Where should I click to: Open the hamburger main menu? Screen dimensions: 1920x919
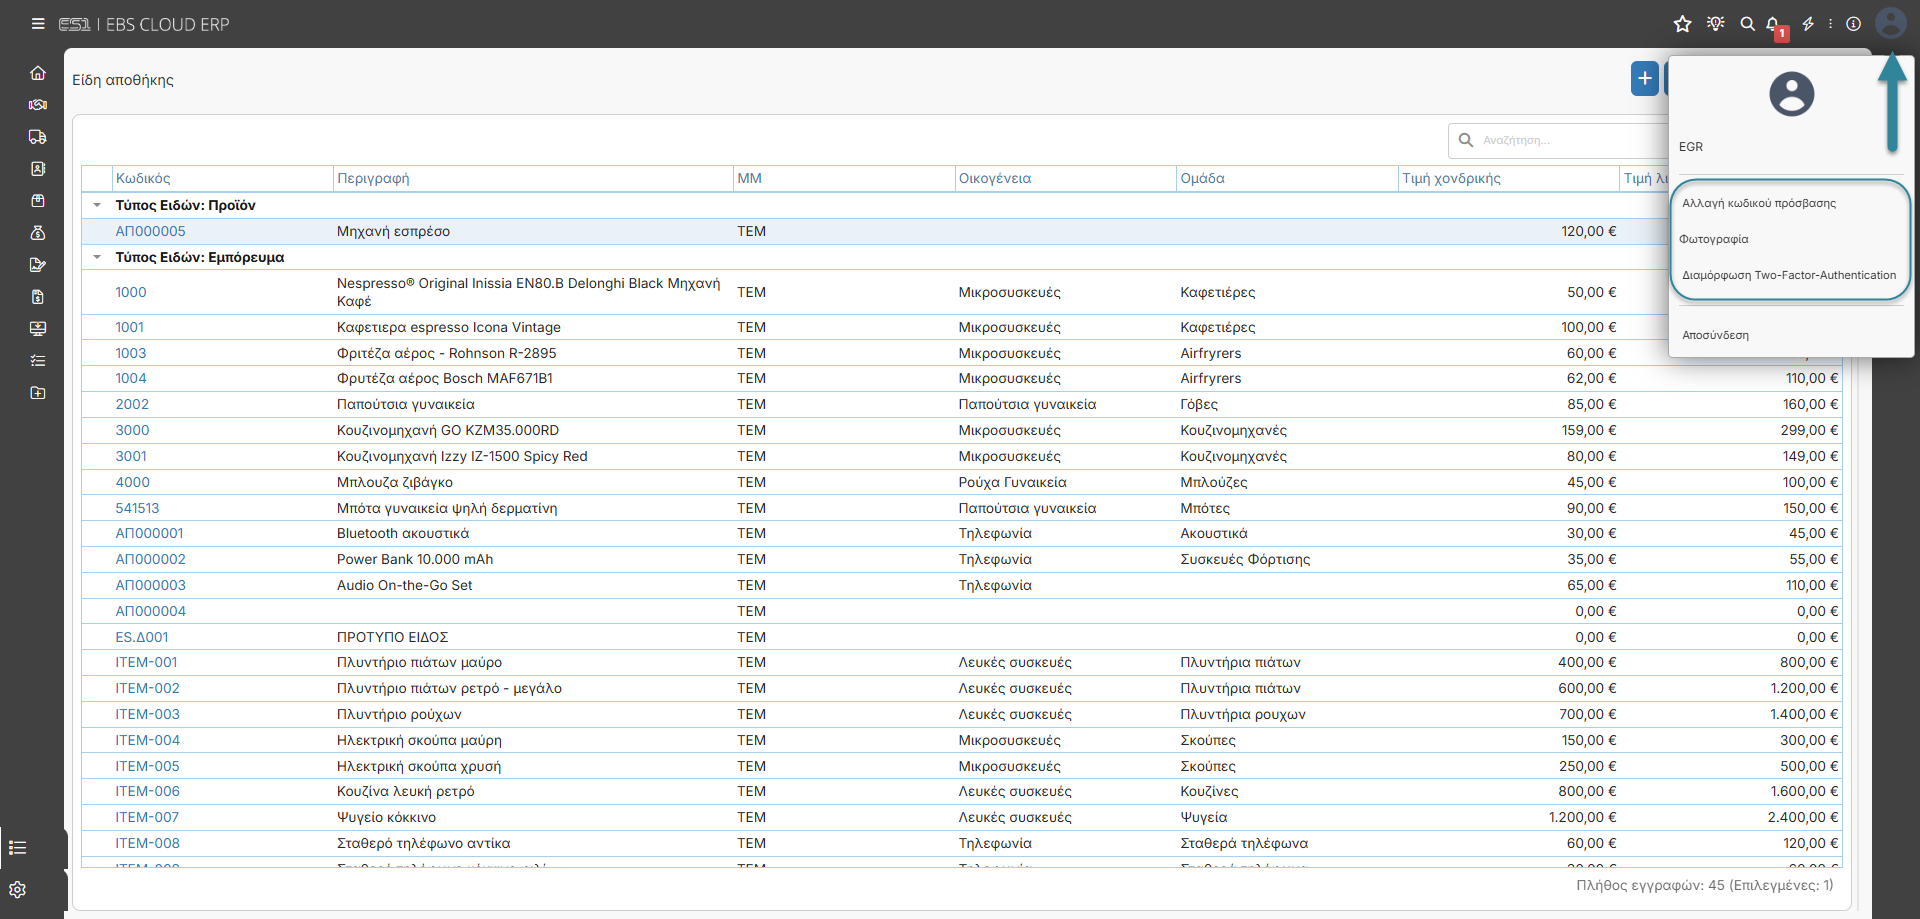[38, 24]
